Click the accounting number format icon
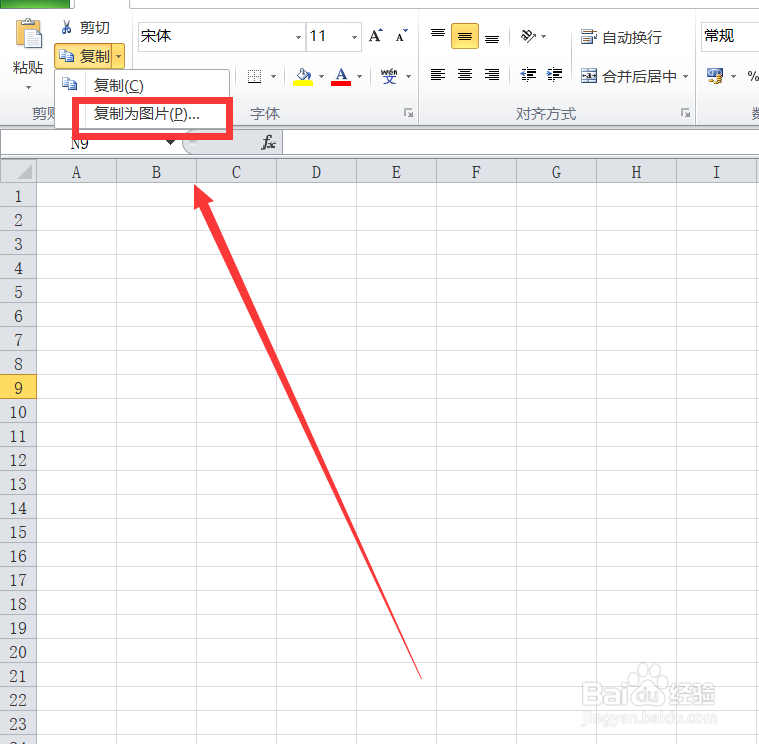This screenshot has height=744, width=759. pyautogui.click(x=715, y=76)
